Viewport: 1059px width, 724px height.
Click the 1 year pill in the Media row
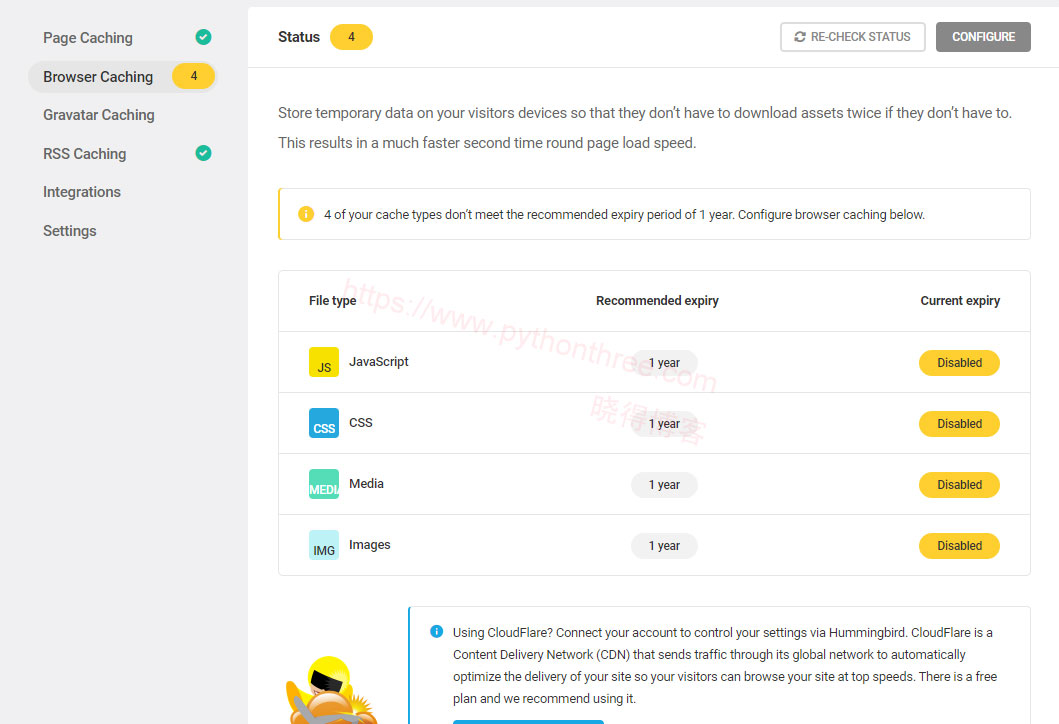(x=665, y=485)
